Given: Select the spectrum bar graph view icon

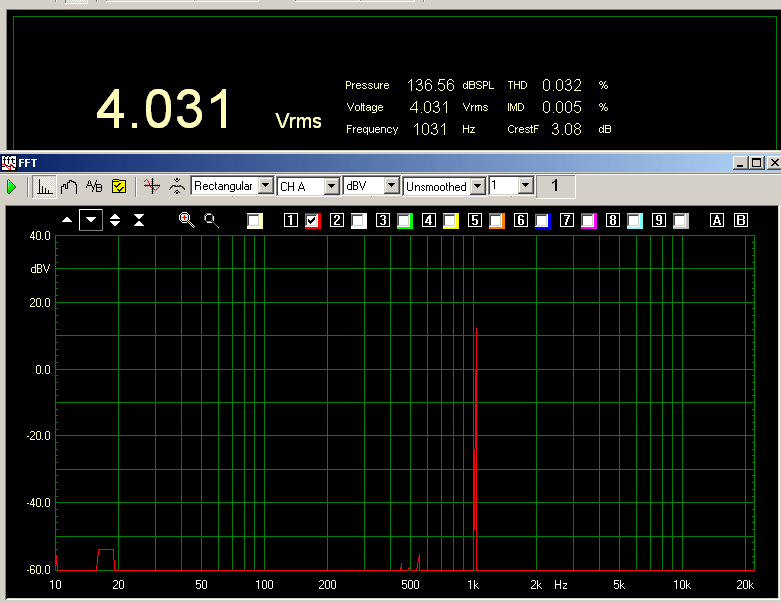Looking at the screenshot, I should [x=45, y=186].
